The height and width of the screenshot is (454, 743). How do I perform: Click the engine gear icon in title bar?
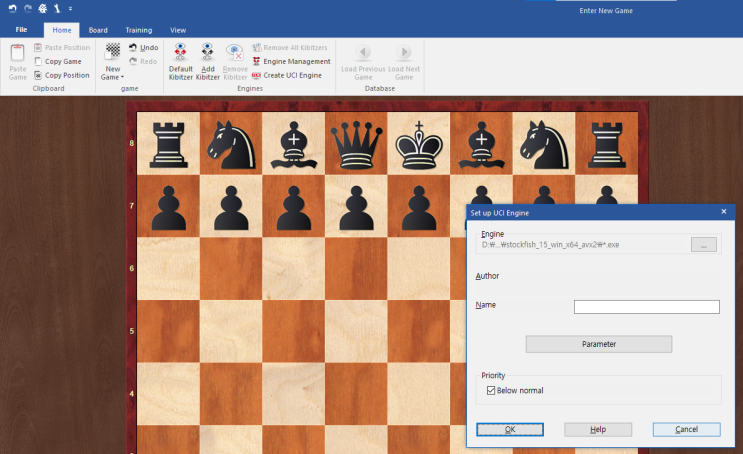[43, 8]
